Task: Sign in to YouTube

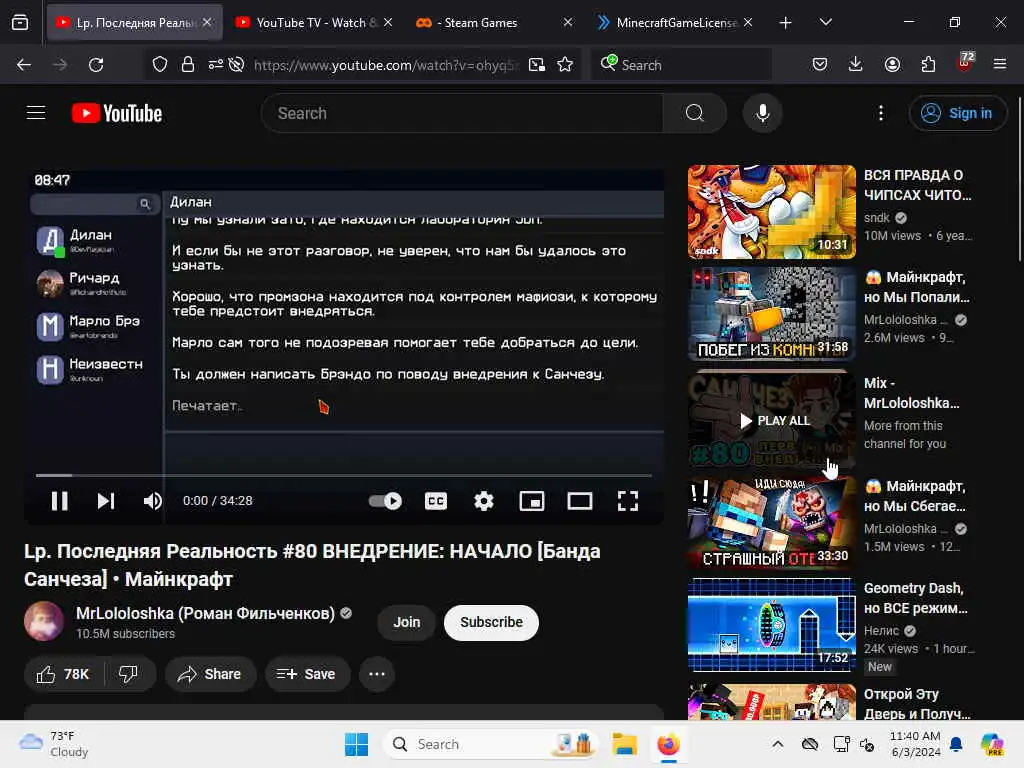Action: coord(957,113)
